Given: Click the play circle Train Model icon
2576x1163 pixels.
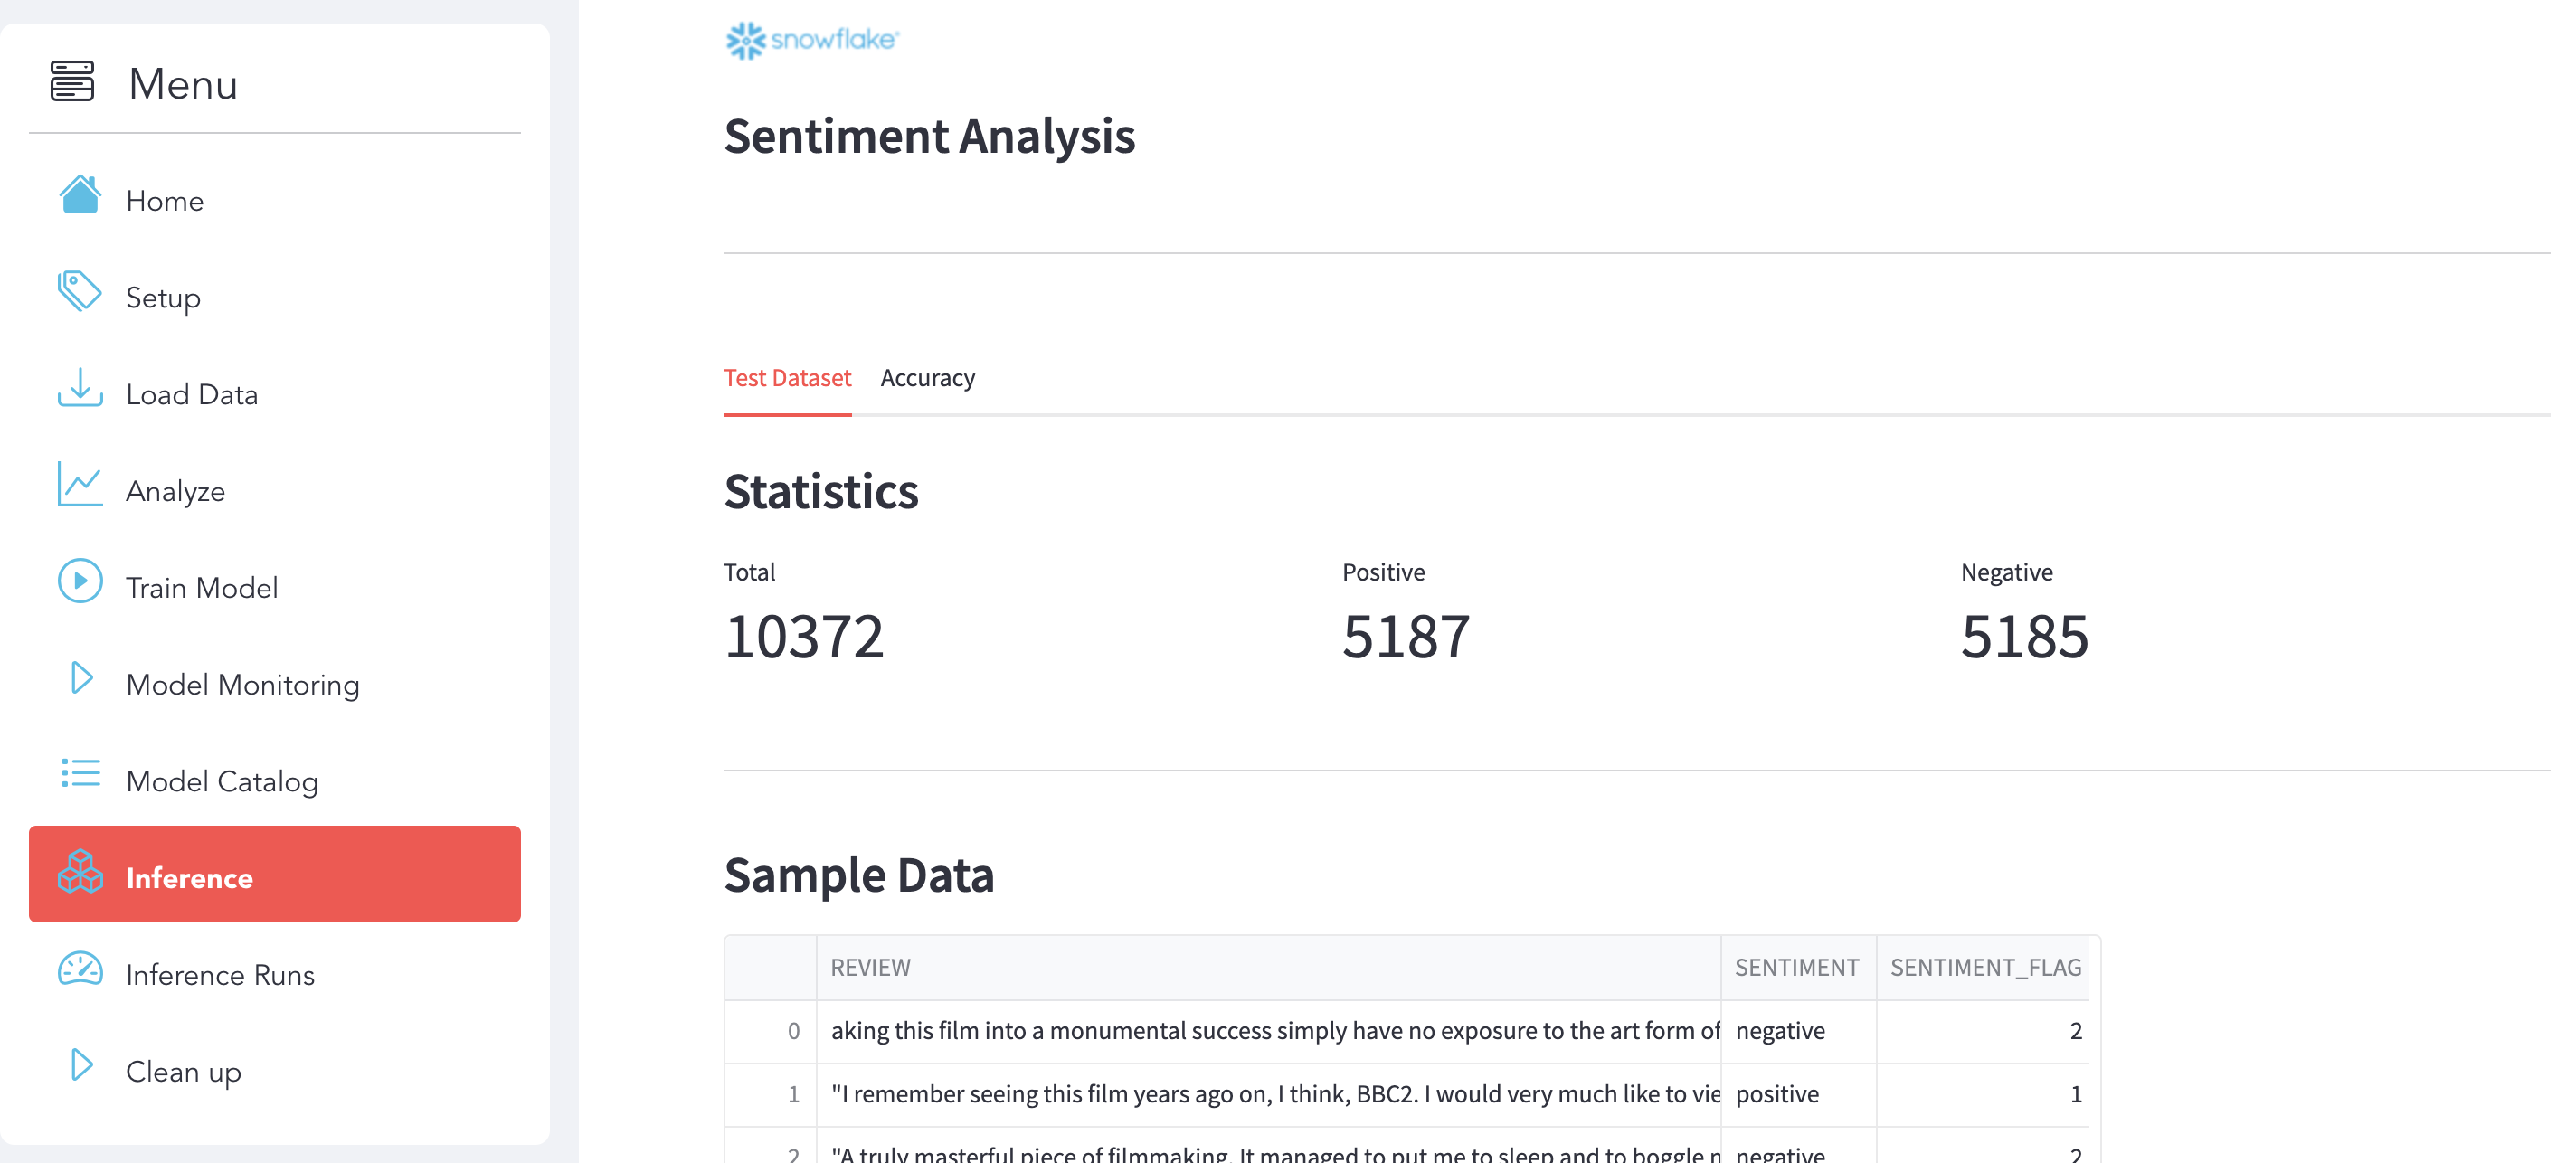Looking at the screenshot, I should point(80,582).
